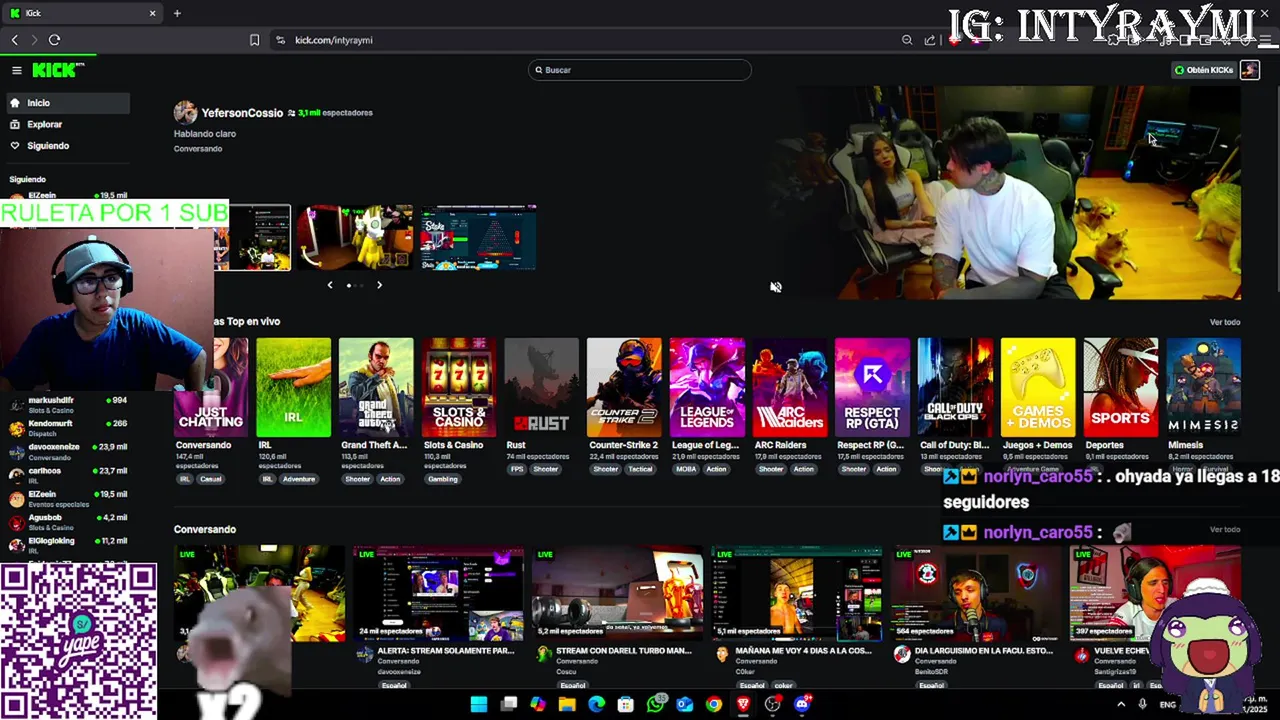Open Discord from taskbar

(x=801, y=704)
